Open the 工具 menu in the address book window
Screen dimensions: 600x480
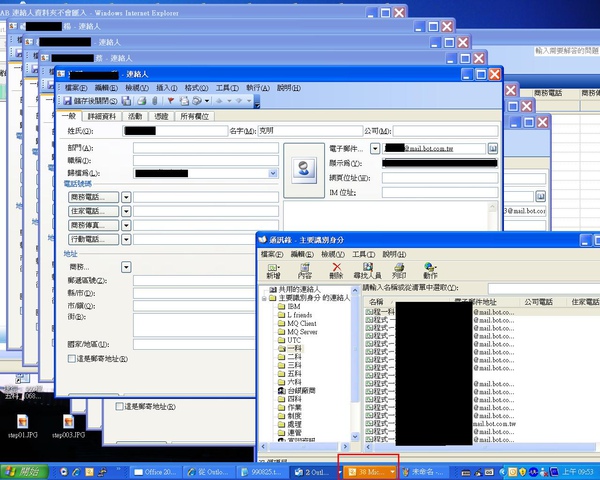(x=364, y=254)
